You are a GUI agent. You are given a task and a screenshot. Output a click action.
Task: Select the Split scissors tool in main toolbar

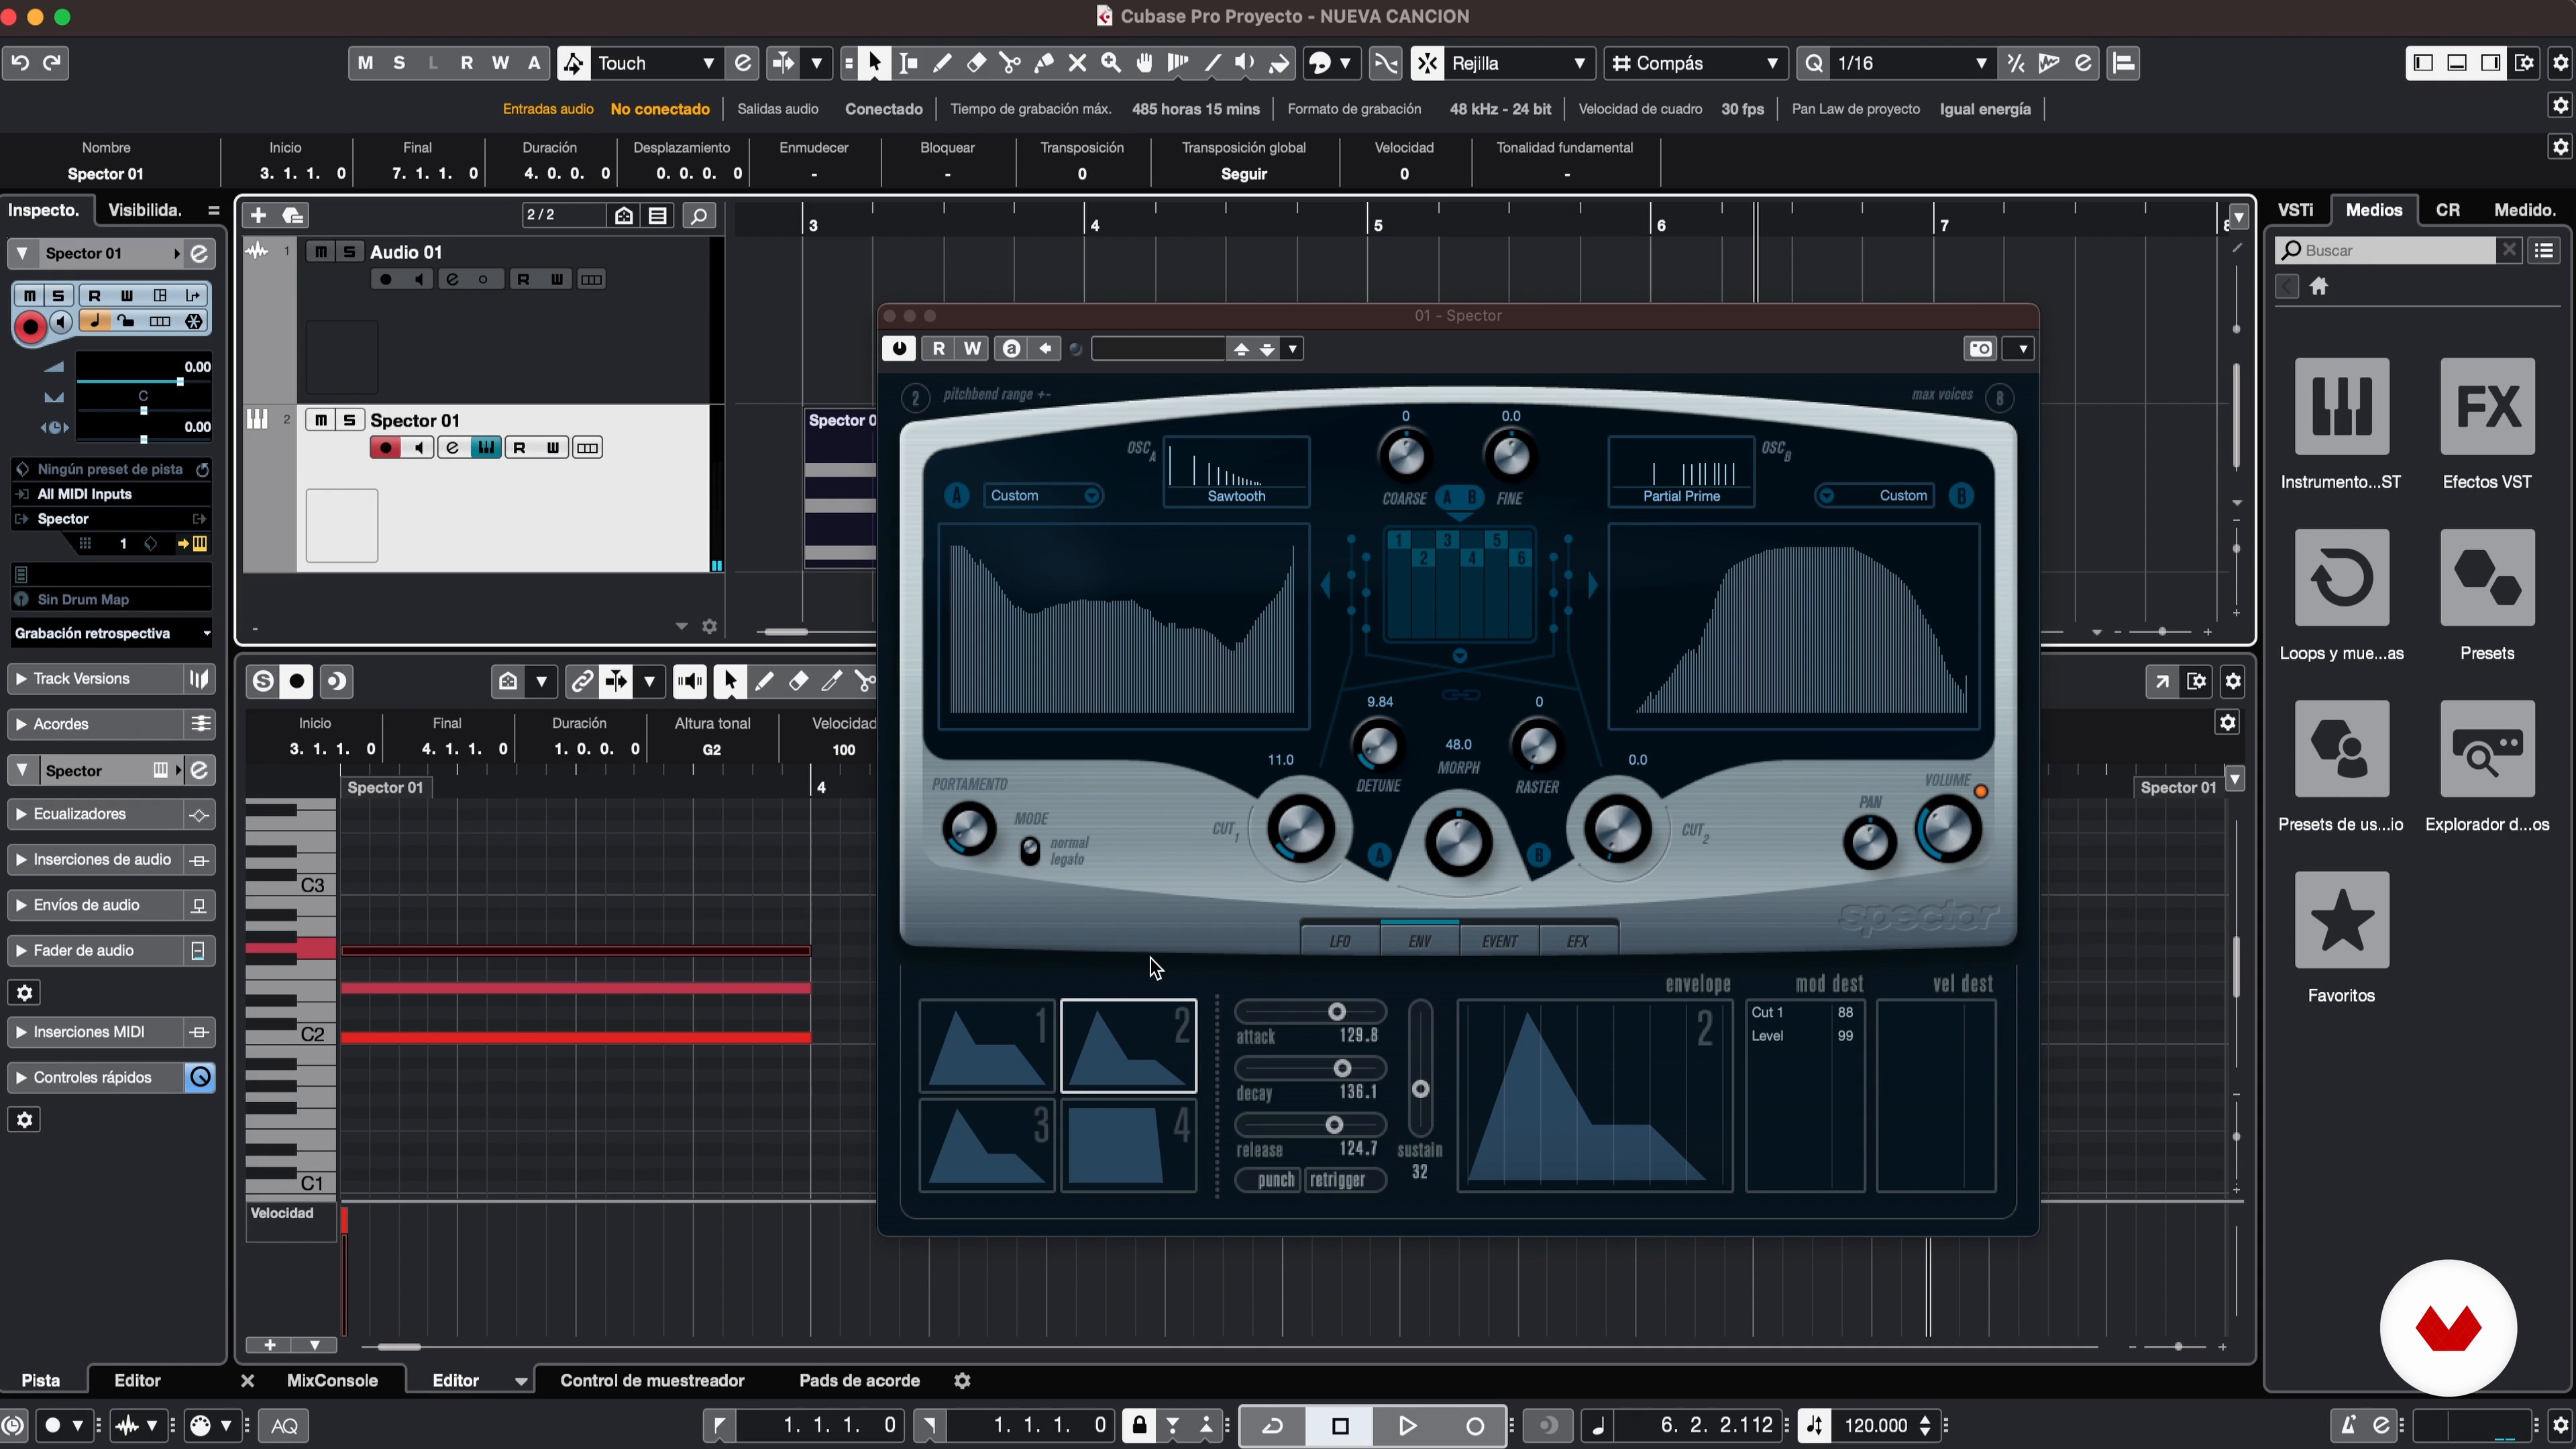1010,63
